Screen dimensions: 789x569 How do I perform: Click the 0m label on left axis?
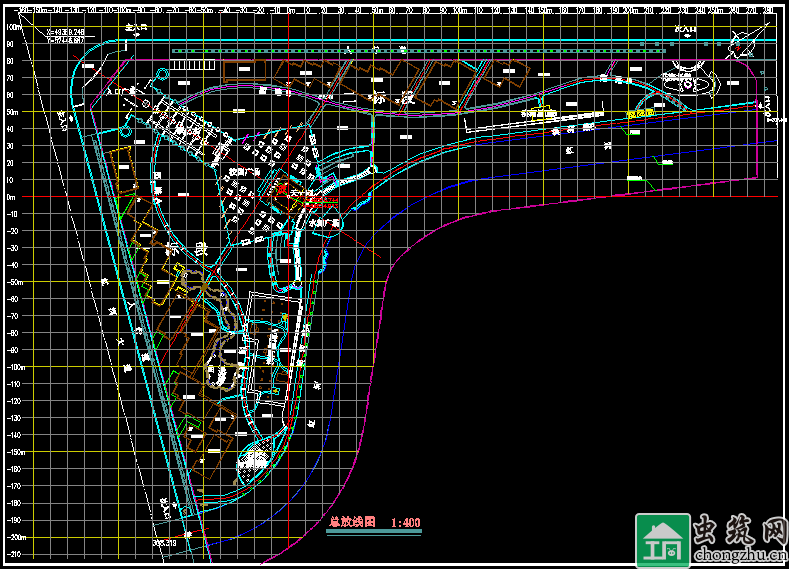point(12,197)
